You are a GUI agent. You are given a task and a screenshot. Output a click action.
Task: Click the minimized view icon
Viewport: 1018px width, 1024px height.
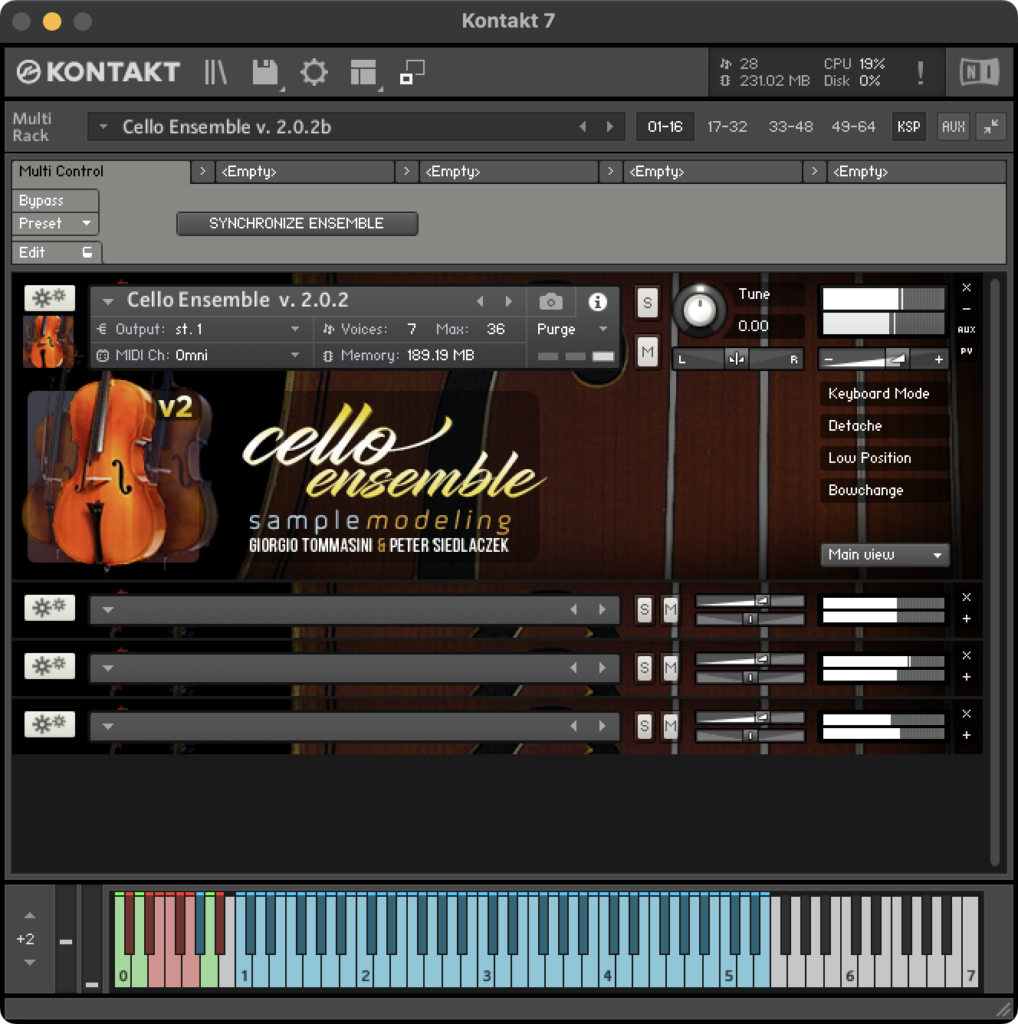coord(412,72)
